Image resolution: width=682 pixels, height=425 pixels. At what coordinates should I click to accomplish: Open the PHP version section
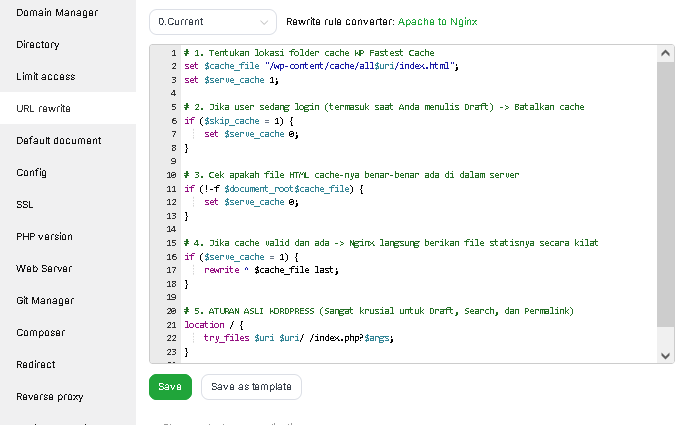coord(44,237)
